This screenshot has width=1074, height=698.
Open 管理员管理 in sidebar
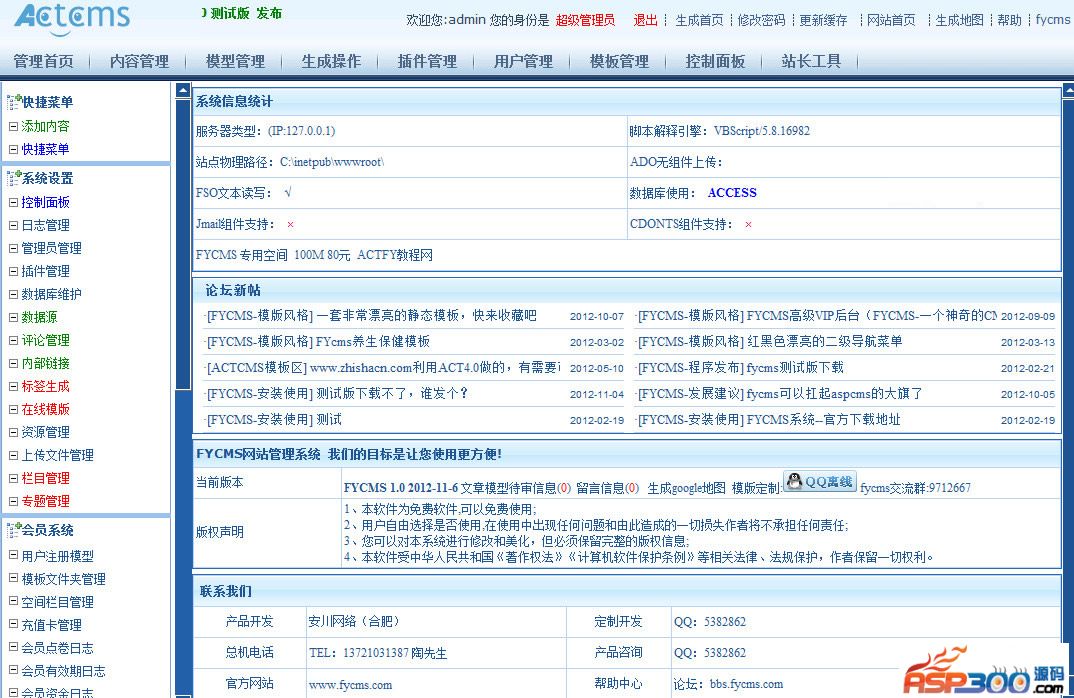tap(51, 248)
